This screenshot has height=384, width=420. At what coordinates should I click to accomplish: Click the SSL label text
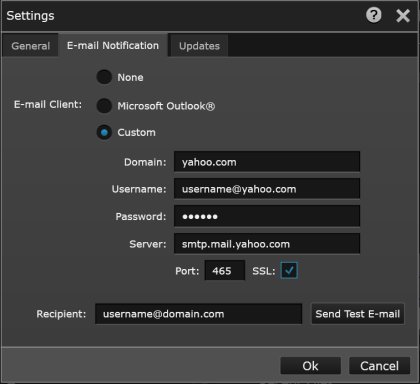pos(264,271)
